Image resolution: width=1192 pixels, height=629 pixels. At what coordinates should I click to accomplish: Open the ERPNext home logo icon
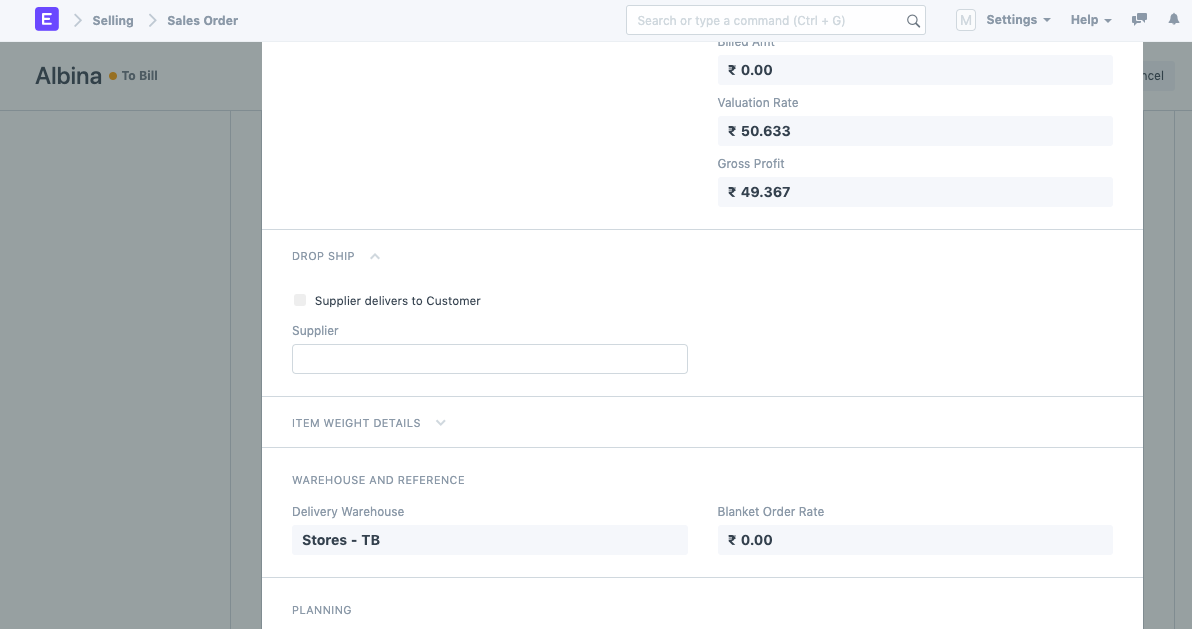tap(46, 20)
